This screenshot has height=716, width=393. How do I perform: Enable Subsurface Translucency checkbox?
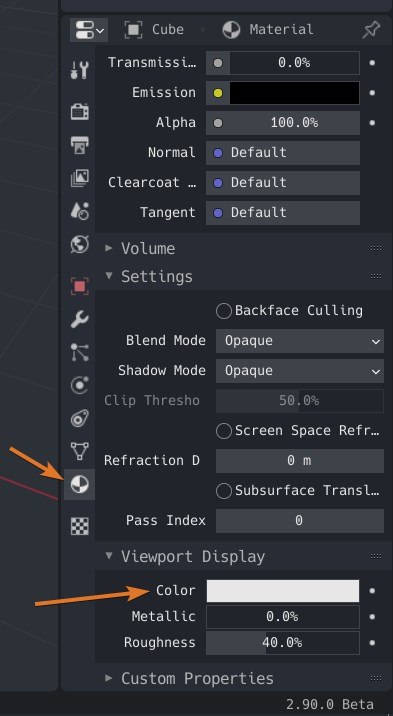(x=224, y=491)
